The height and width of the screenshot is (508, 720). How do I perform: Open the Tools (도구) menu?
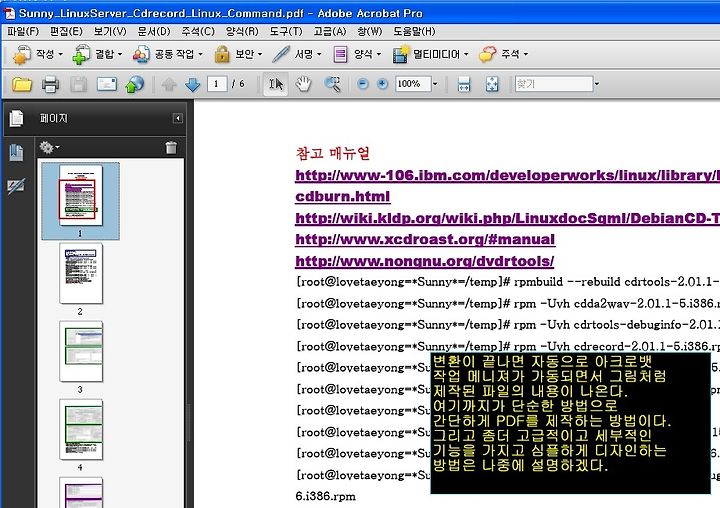(286, 31)
